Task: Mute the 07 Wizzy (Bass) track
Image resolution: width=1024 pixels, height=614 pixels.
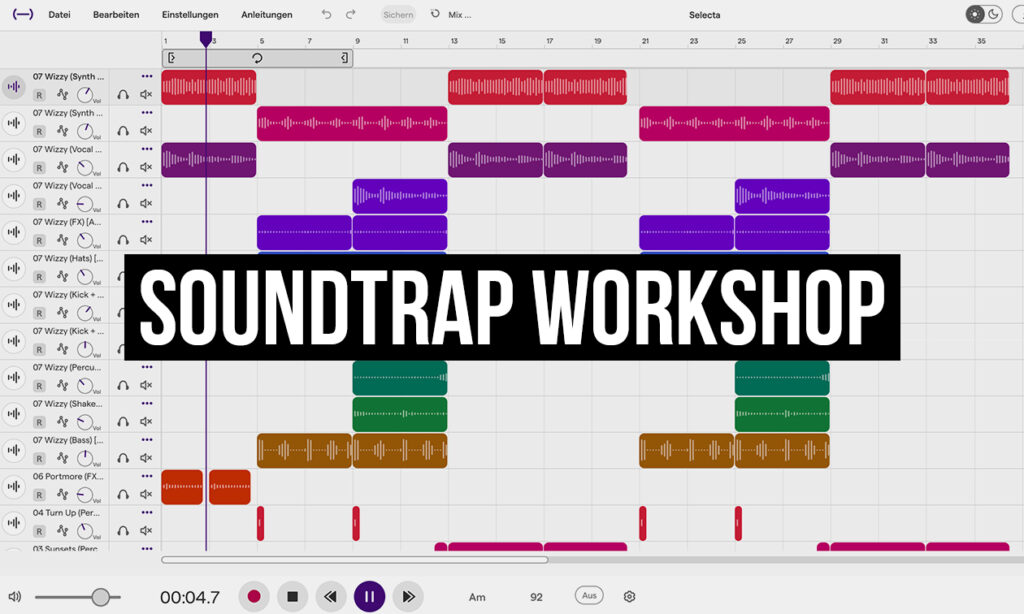Action: 146,458
